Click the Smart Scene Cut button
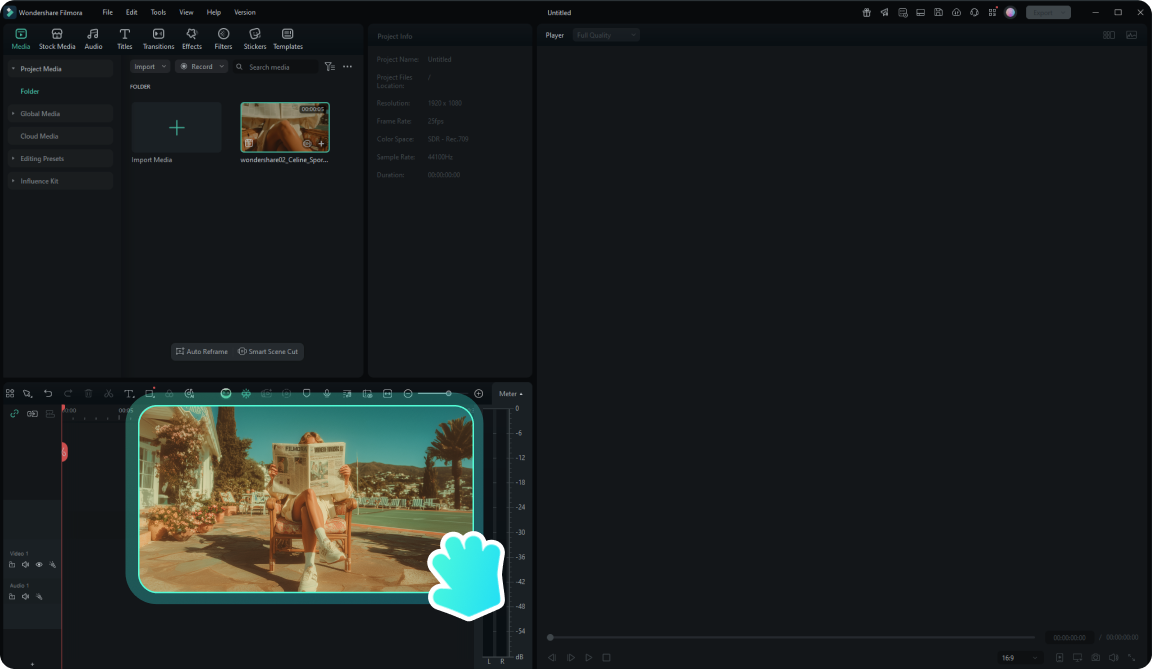Screen dimensions: 1152x669 267,352
